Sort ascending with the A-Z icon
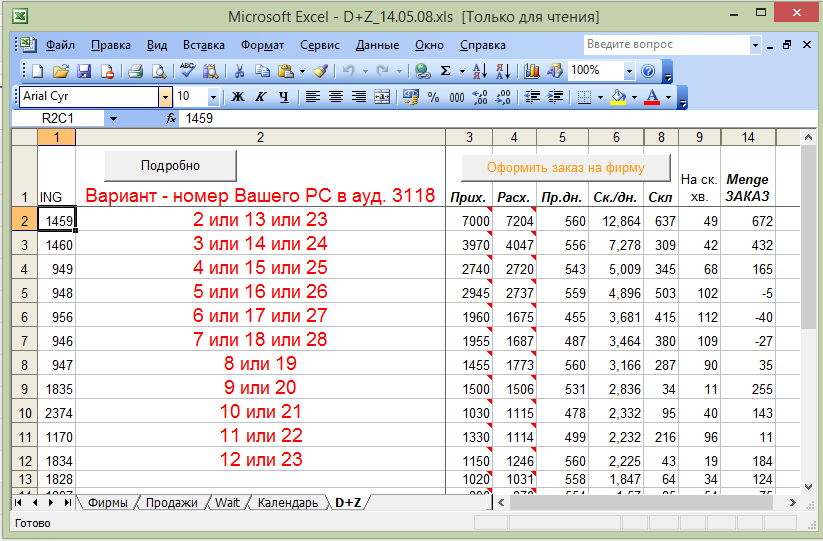 (479, 72)
